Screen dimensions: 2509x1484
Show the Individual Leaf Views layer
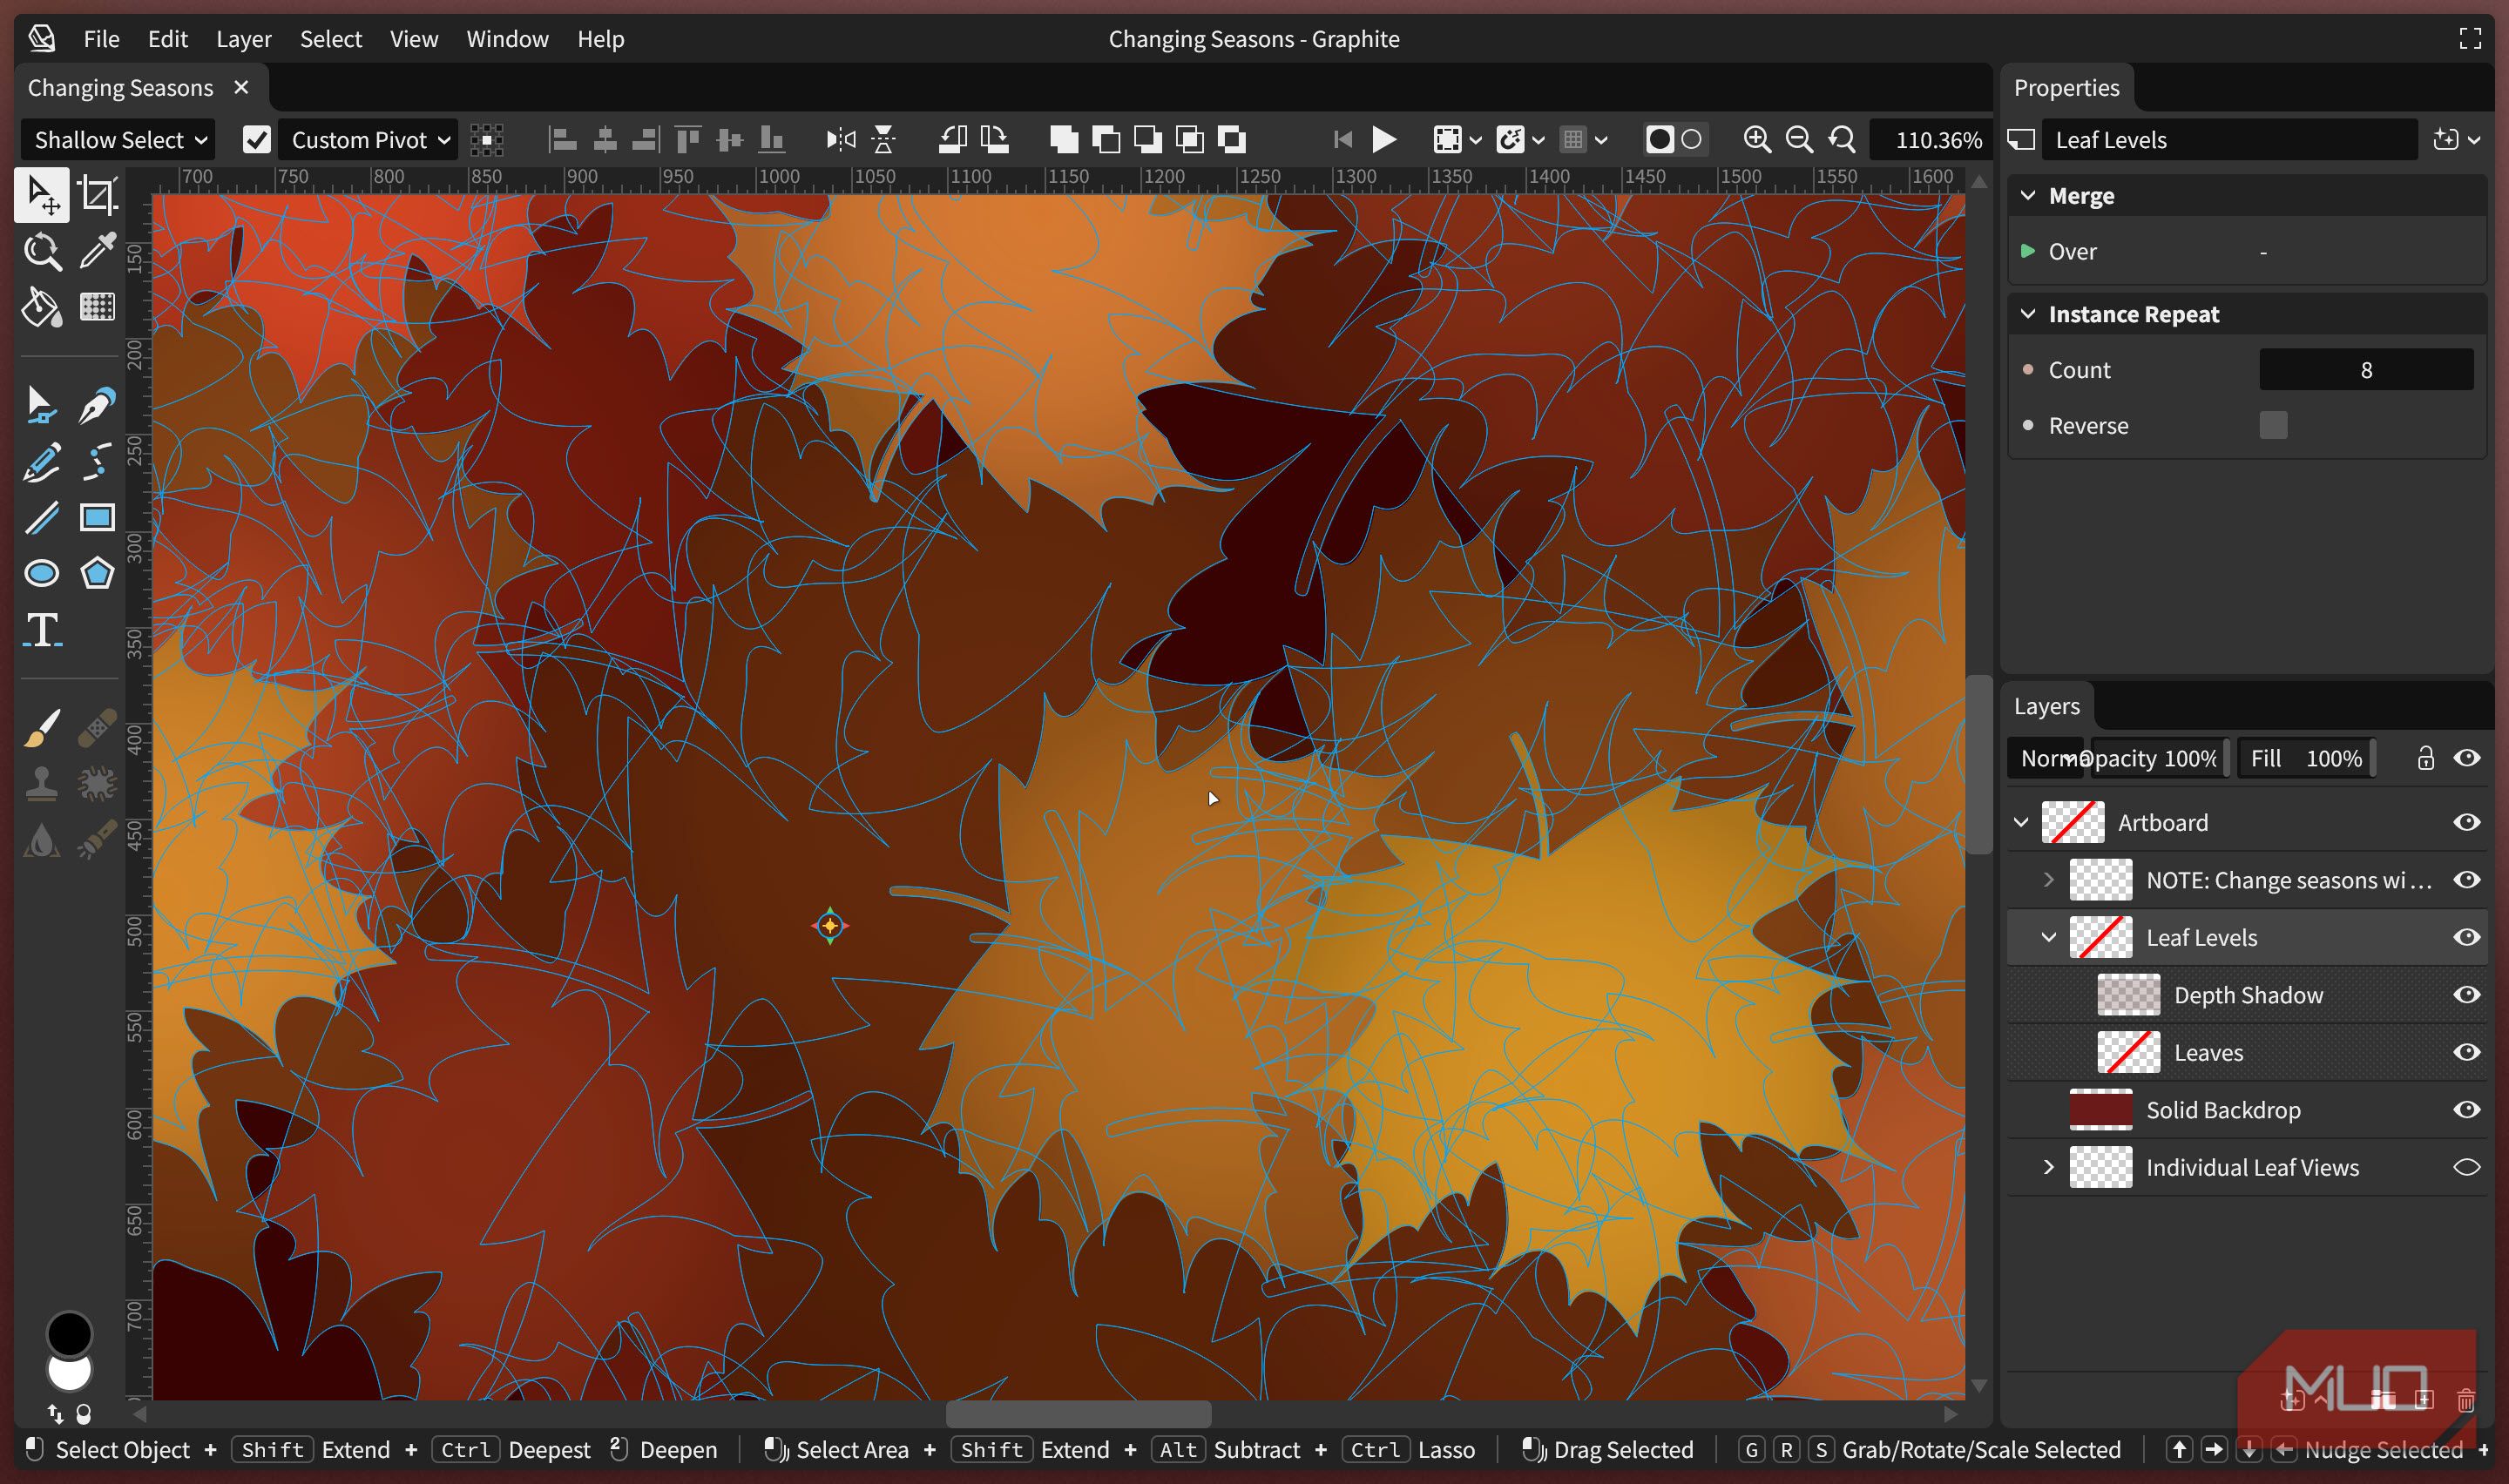pos(2466,1167)
